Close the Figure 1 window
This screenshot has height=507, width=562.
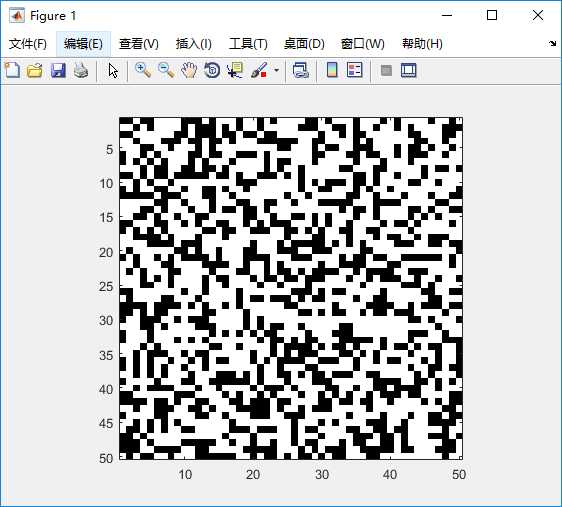coord(538,15)
